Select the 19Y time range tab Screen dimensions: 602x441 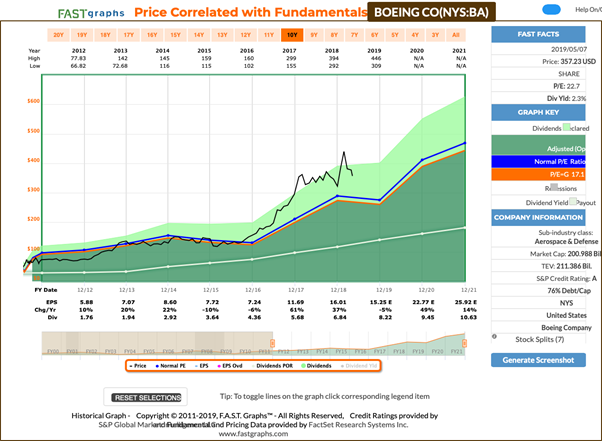coord(82,35)
